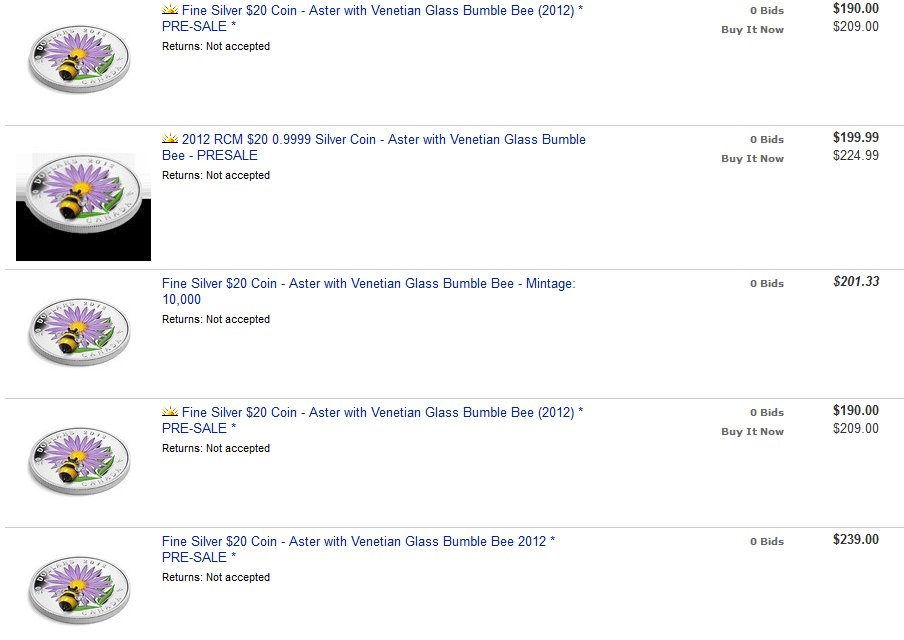Click $199.99 bid price on RCM listing
Image resolution: width=904 pixels, height=640 pixels.
click(856, 137)
